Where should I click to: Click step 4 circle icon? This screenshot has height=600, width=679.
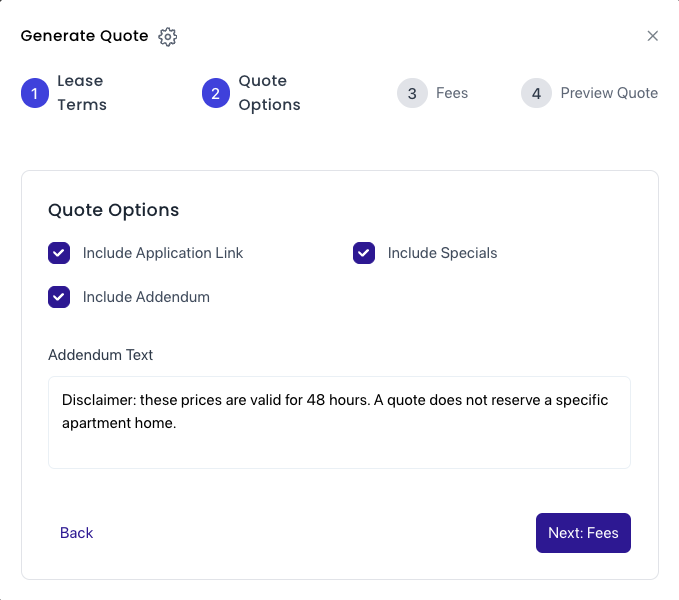click(x=536, y=93)
